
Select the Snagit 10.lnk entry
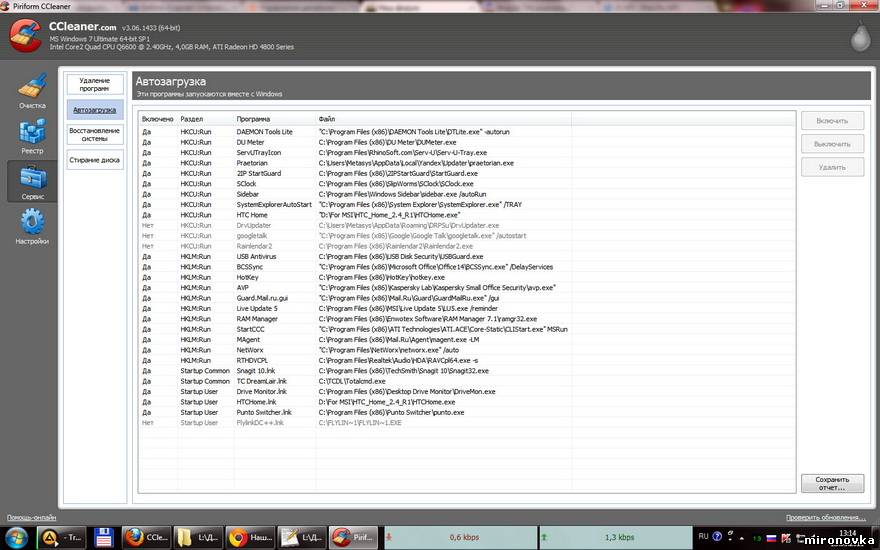(x=466, y=370)
